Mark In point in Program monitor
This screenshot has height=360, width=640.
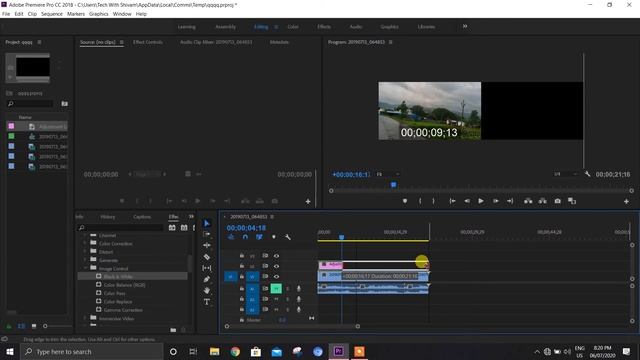tap(420, 201)
